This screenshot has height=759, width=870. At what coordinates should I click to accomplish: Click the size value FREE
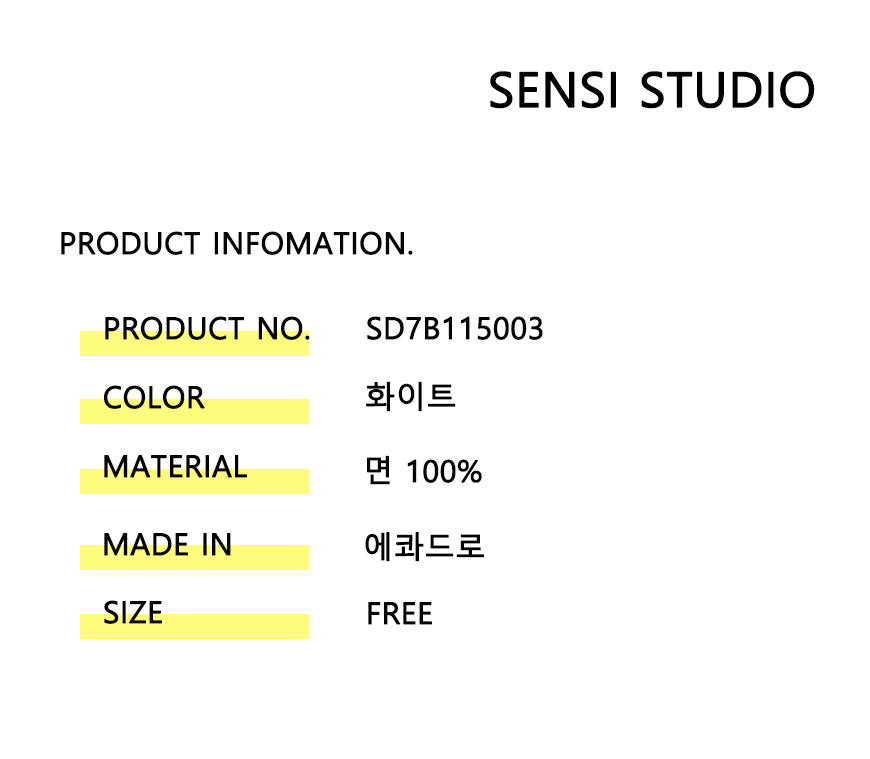(x=399, y=613)
